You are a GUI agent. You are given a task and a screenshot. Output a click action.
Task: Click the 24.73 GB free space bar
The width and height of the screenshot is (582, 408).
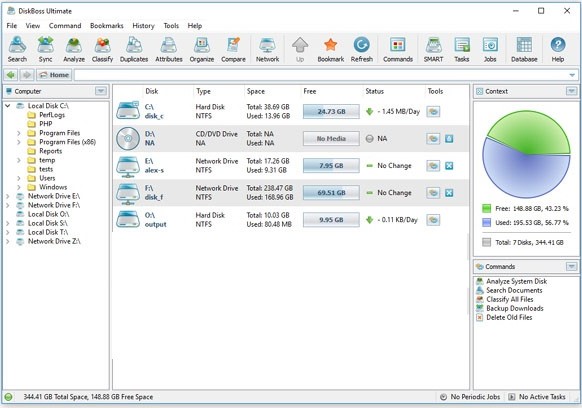(331, 111)
